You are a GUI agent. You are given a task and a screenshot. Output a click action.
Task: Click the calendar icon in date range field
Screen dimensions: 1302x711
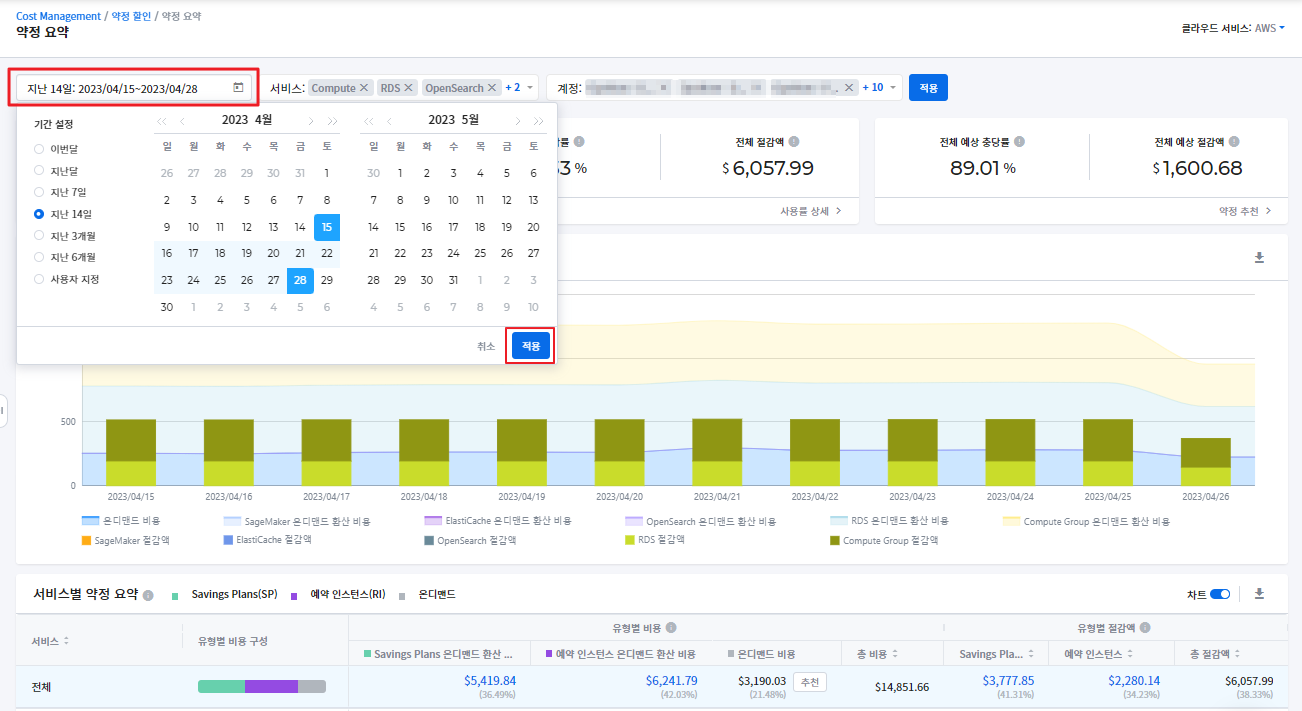coord(238,88)
